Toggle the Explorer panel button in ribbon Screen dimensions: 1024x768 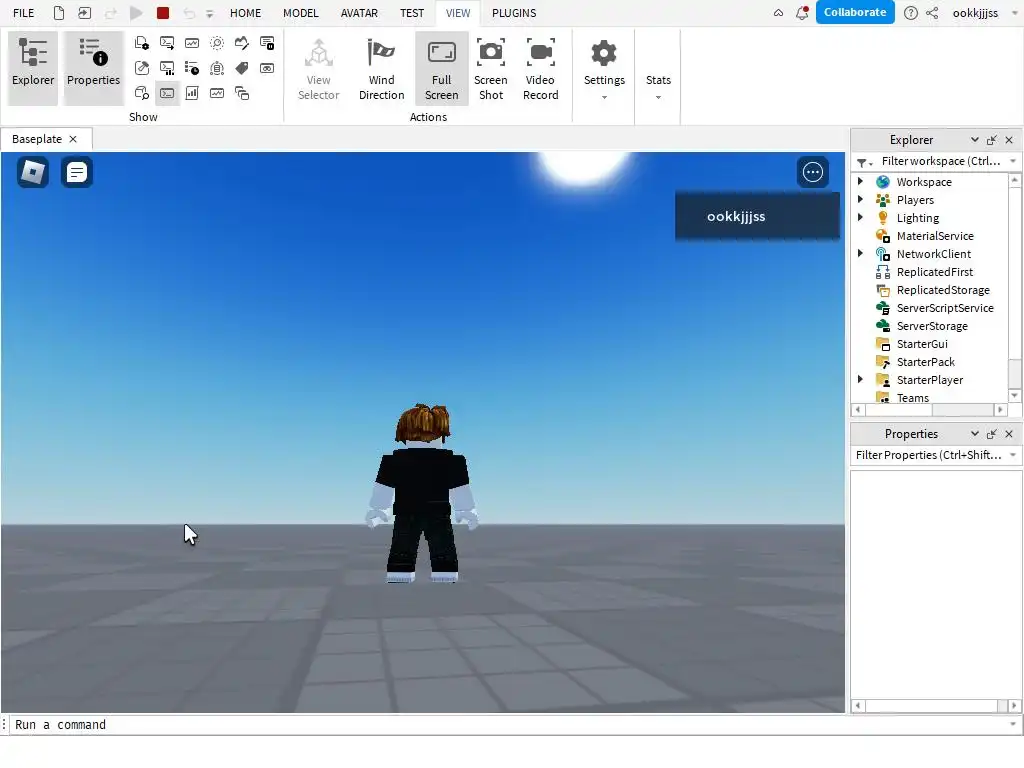[x=33, y=68]
